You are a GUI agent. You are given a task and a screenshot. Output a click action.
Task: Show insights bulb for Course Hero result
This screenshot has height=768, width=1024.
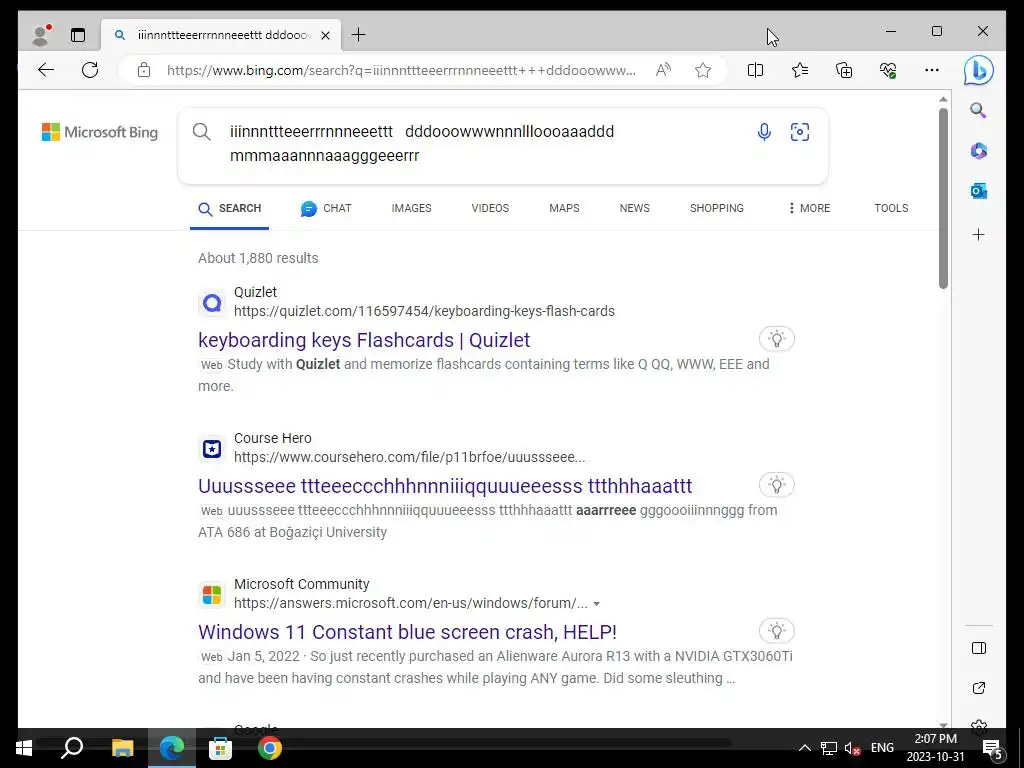776,485
